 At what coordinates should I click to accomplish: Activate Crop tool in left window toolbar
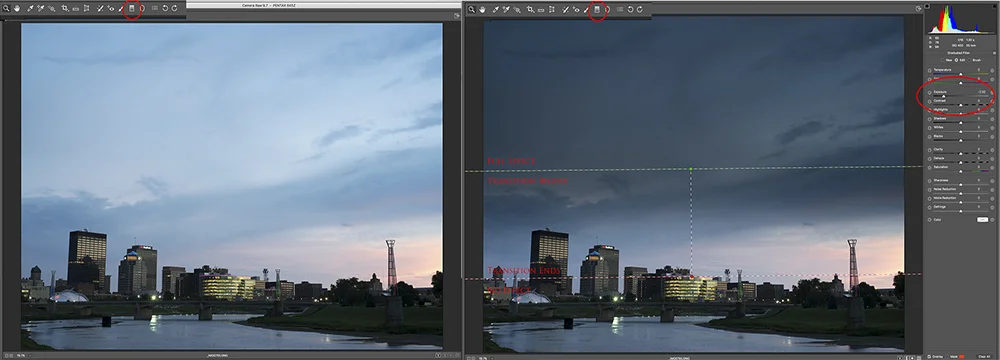click(x=64, y=8)
